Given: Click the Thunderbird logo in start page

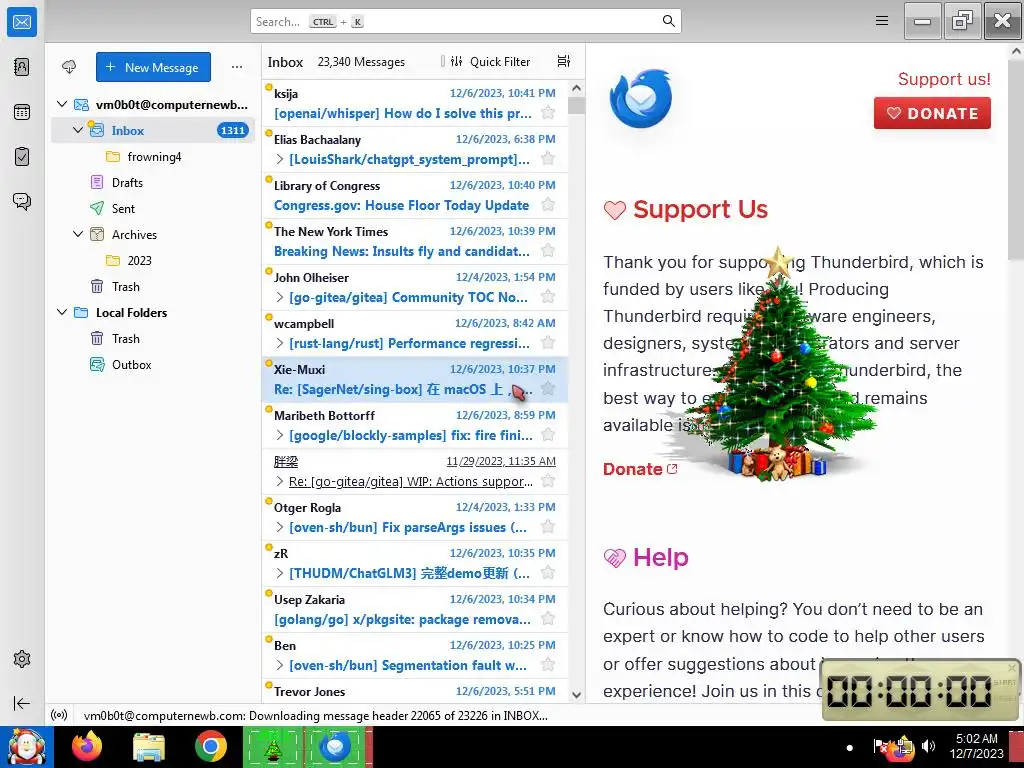Looking at the screenshot, I should pyautogui.click(x=641, y=99).
